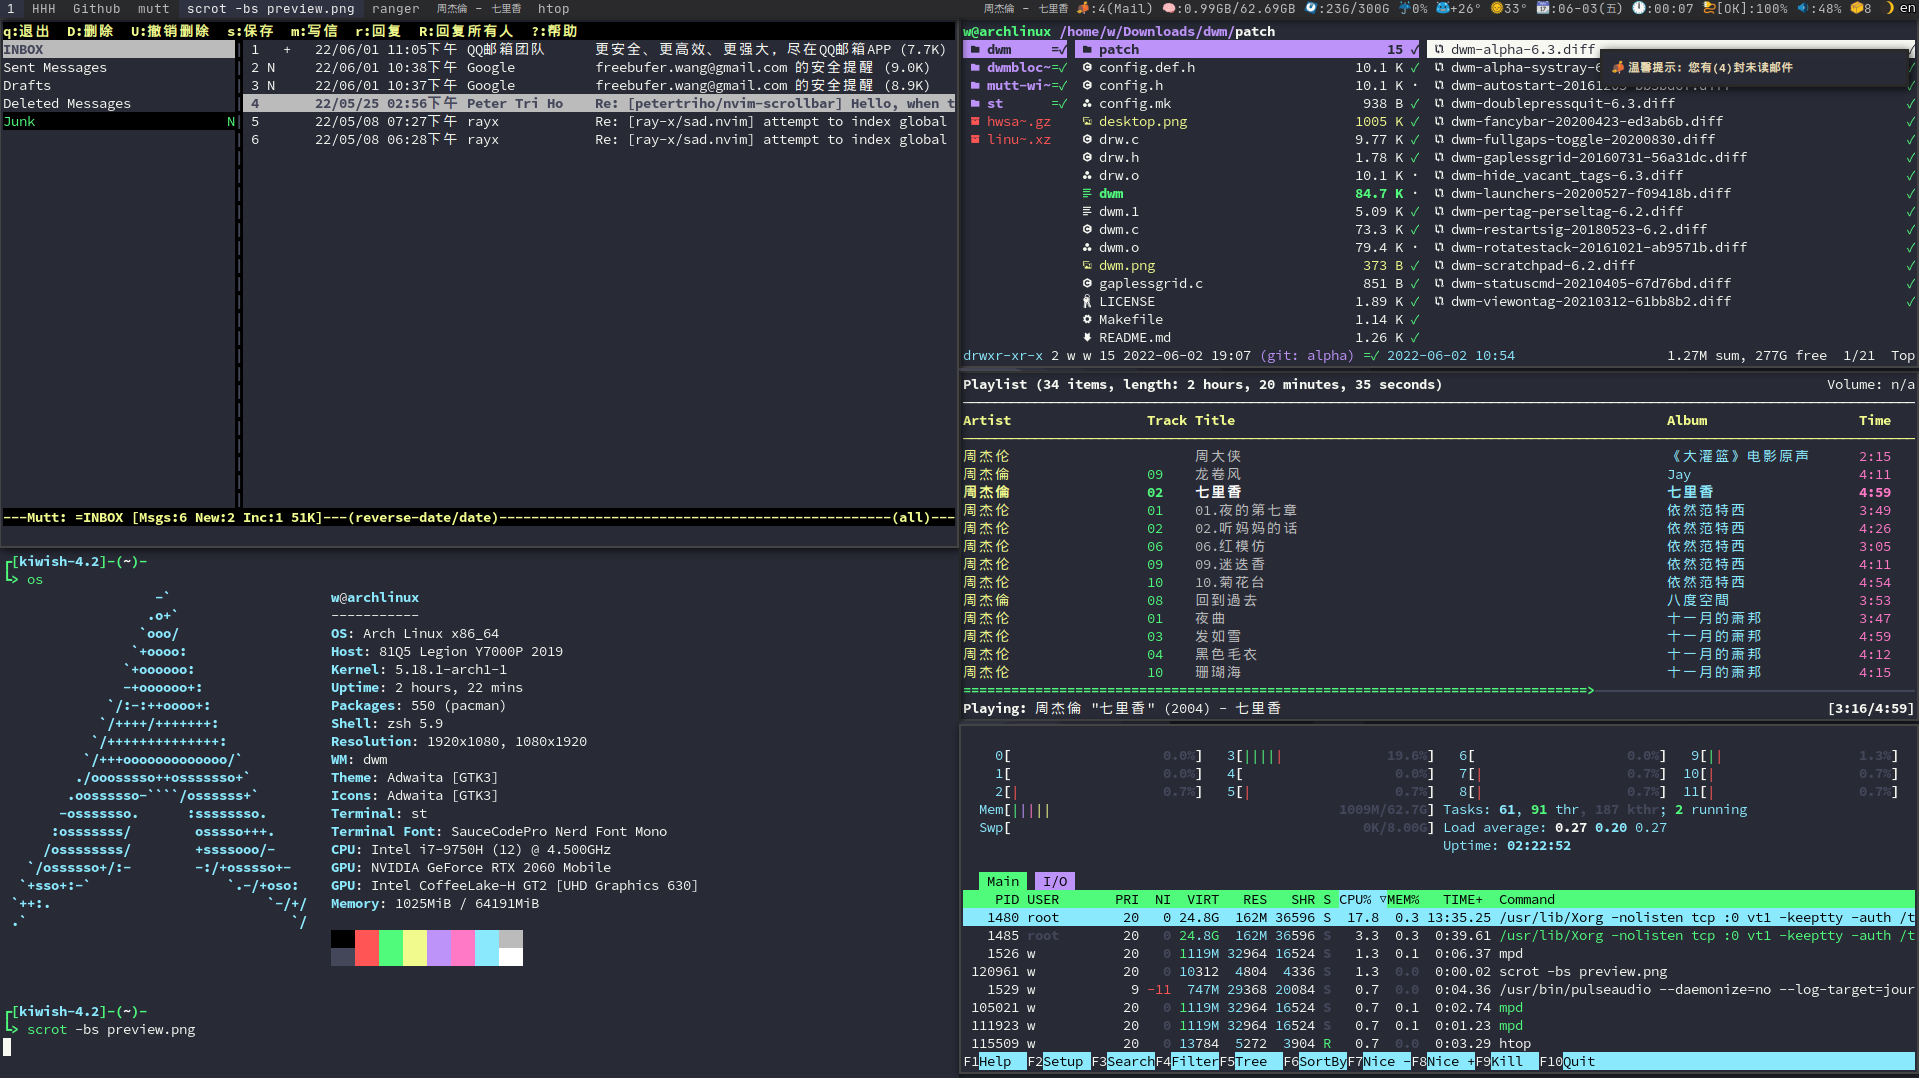Click the weather temperature icon showing +26°
Viewport: 1919px width, 1078px height.
pyautogui.click(x=1443, y=8)
